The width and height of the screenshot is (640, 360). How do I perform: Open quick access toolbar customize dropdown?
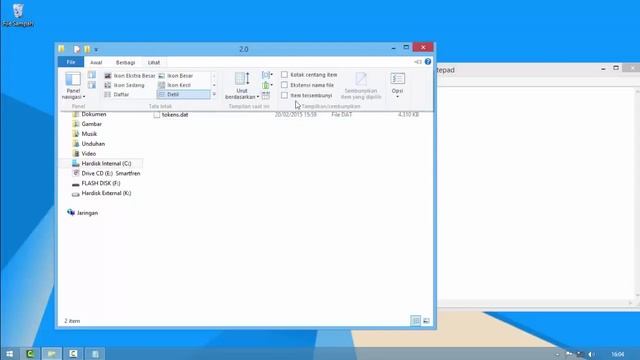[x=96, y=50]
